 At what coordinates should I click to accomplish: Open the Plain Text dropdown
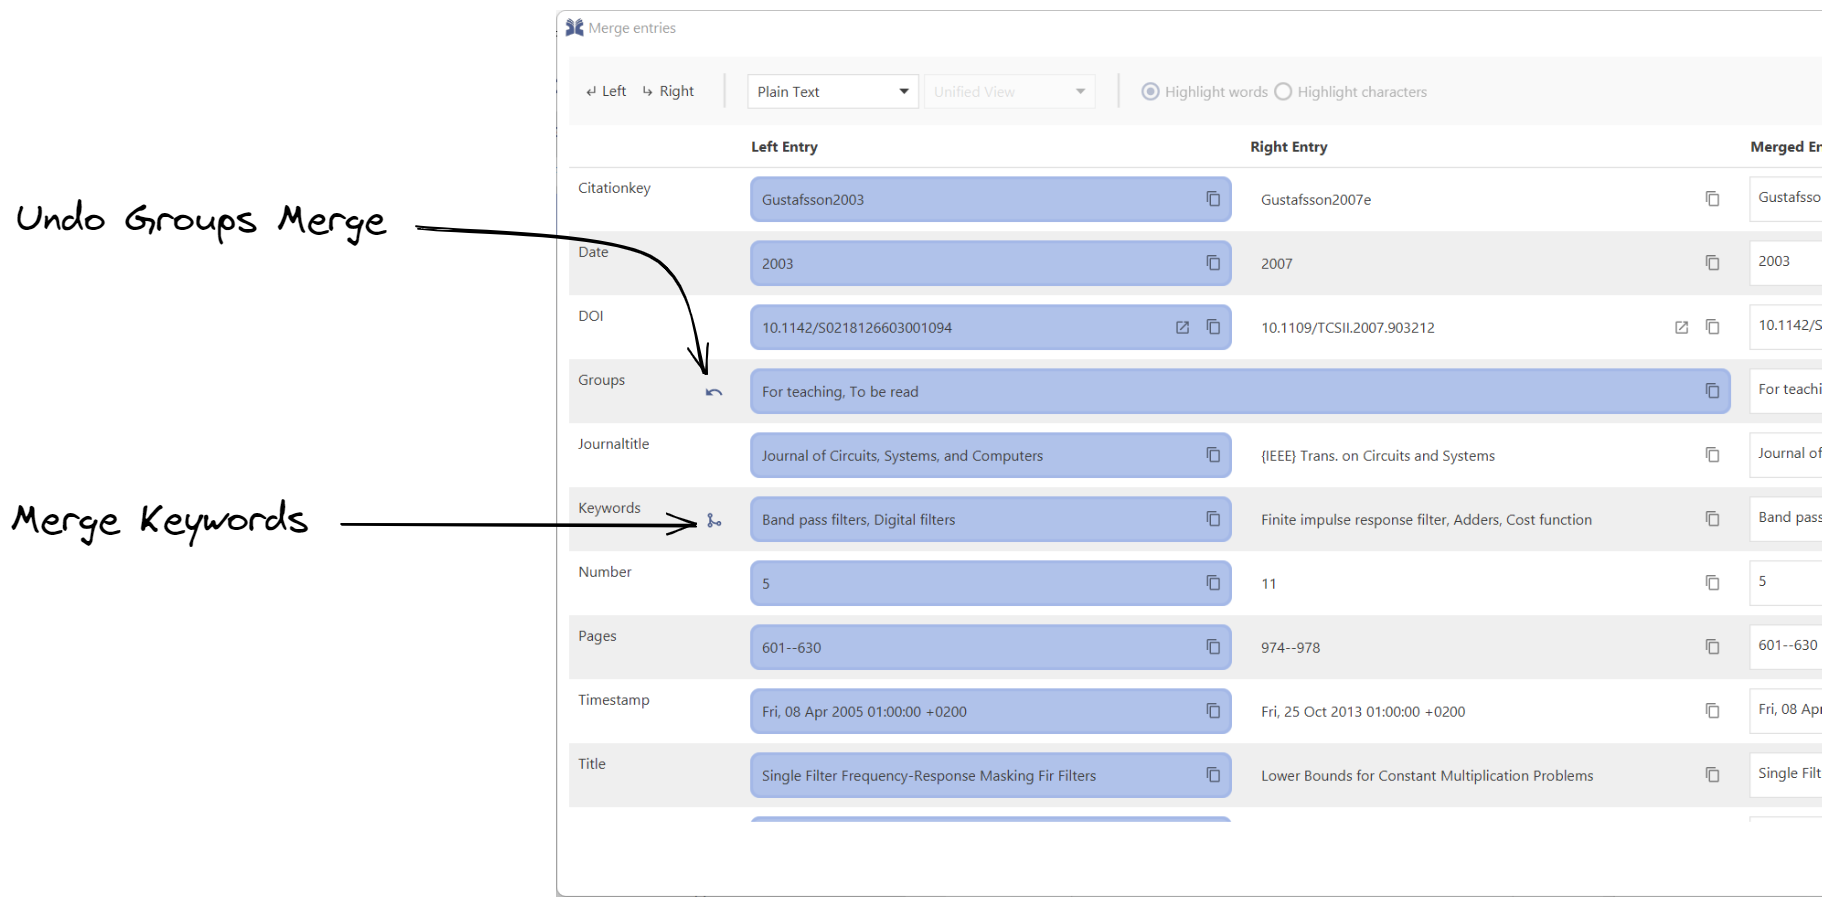pyautogui.click(x=832, y=92)
